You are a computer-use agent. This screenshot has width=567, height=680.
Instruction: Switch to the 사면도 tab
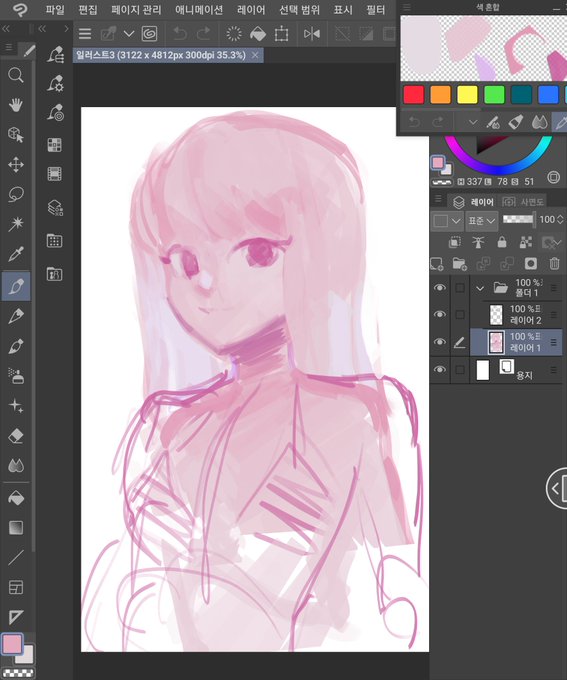(523, 202)
